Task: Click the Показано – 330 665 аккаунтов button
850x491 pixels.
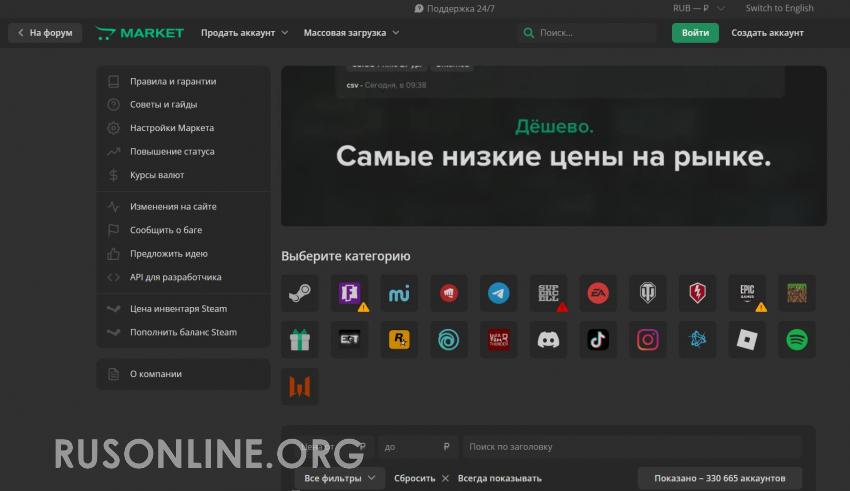Action: pyautogui.click(x=719, y=478)
